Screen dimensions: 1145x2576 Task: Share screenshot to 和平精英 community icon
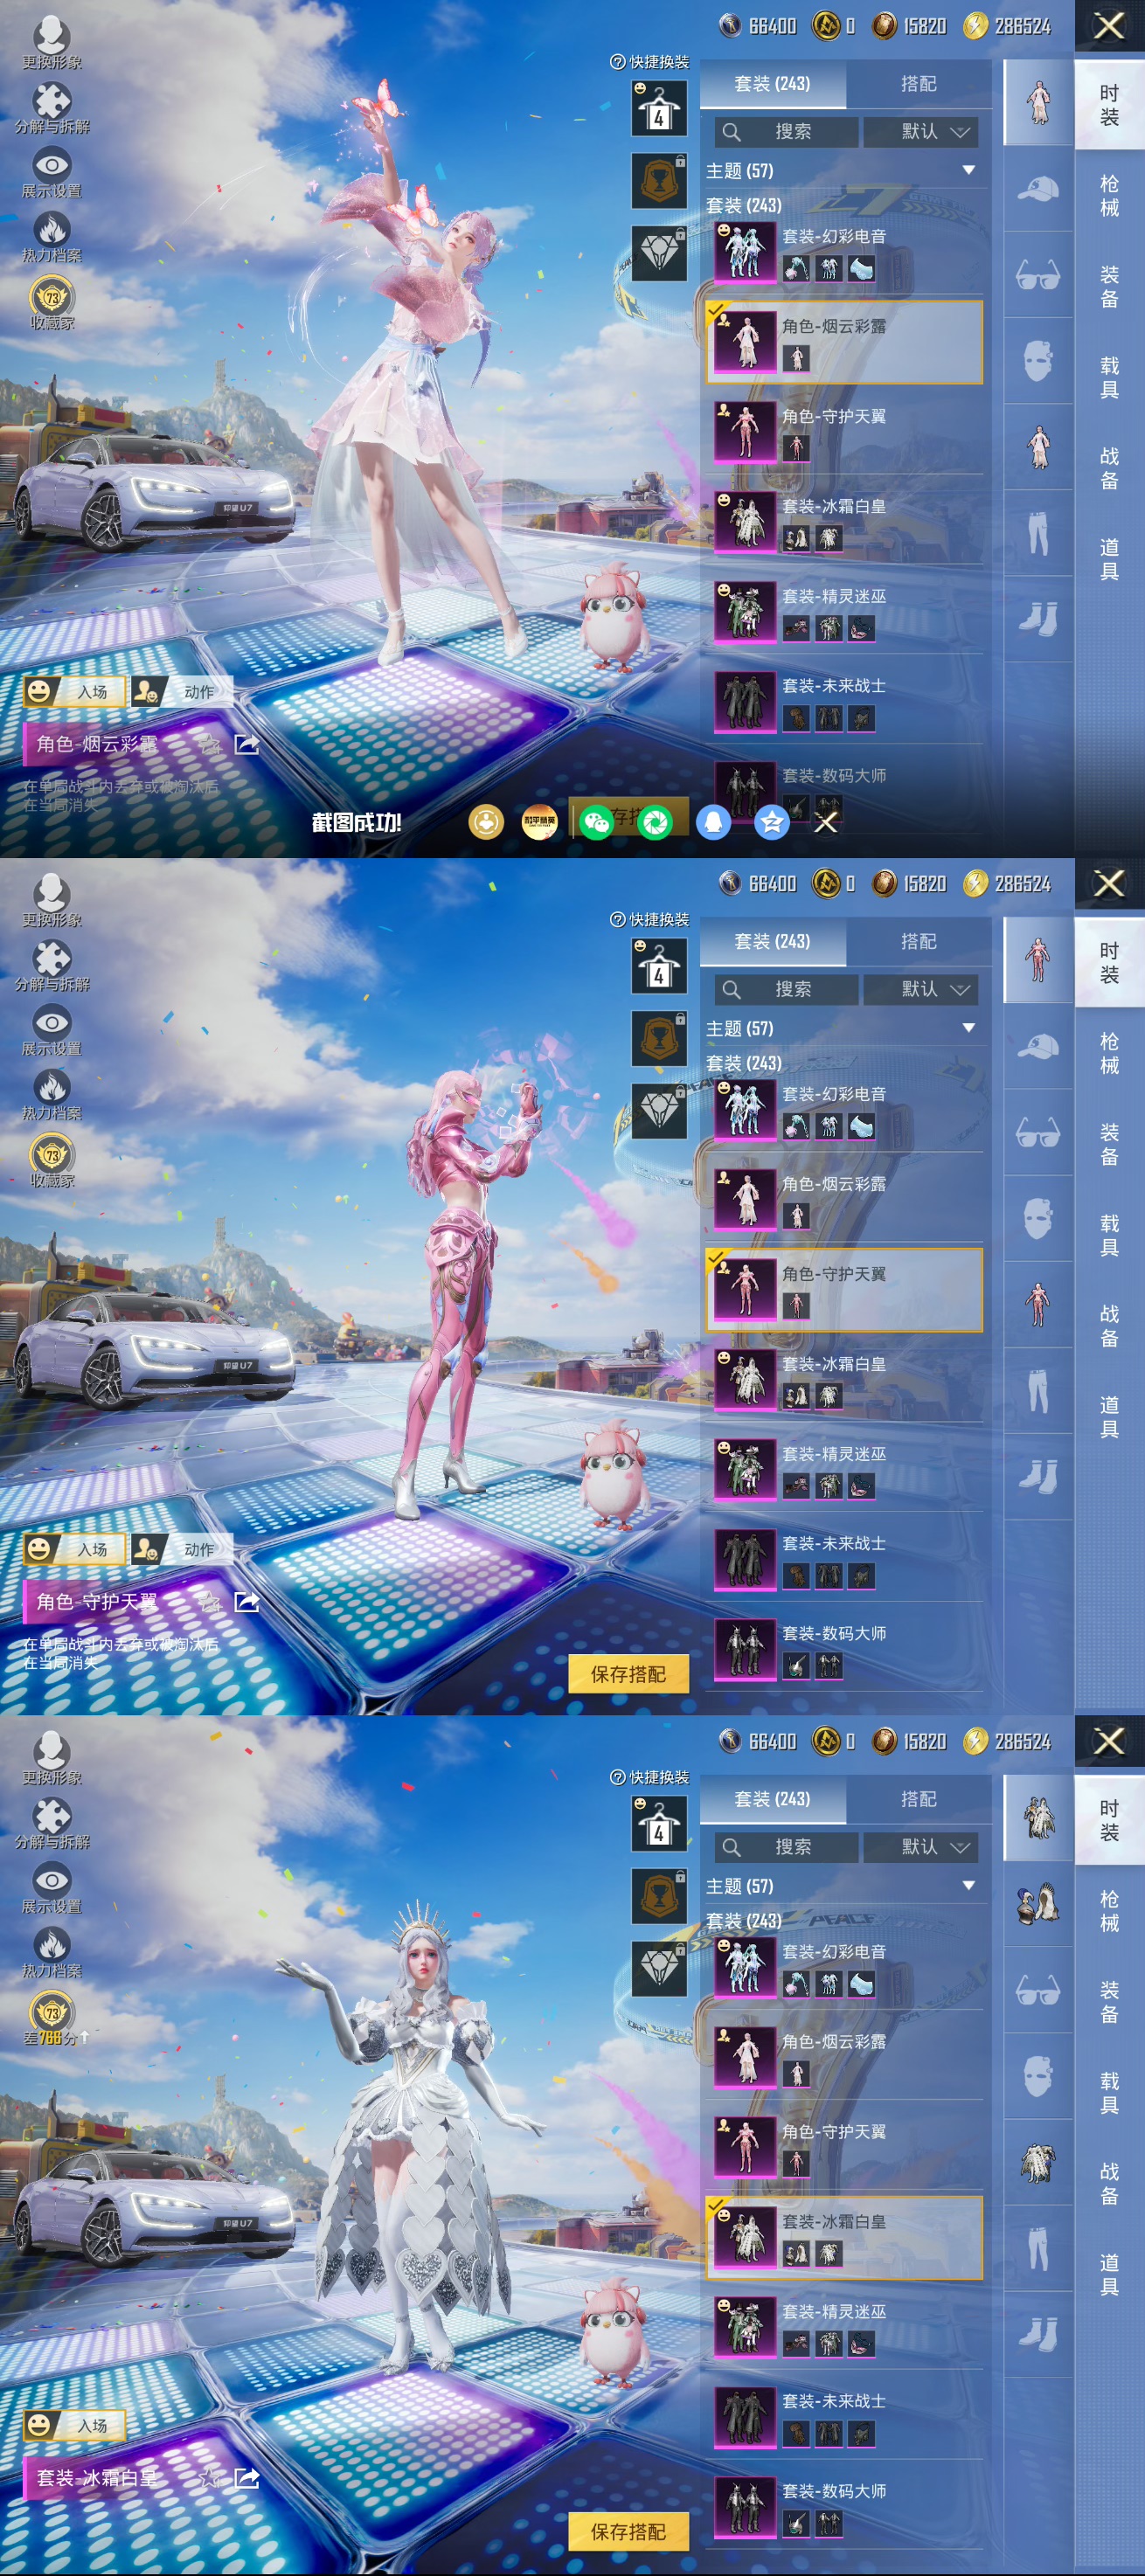539,822
